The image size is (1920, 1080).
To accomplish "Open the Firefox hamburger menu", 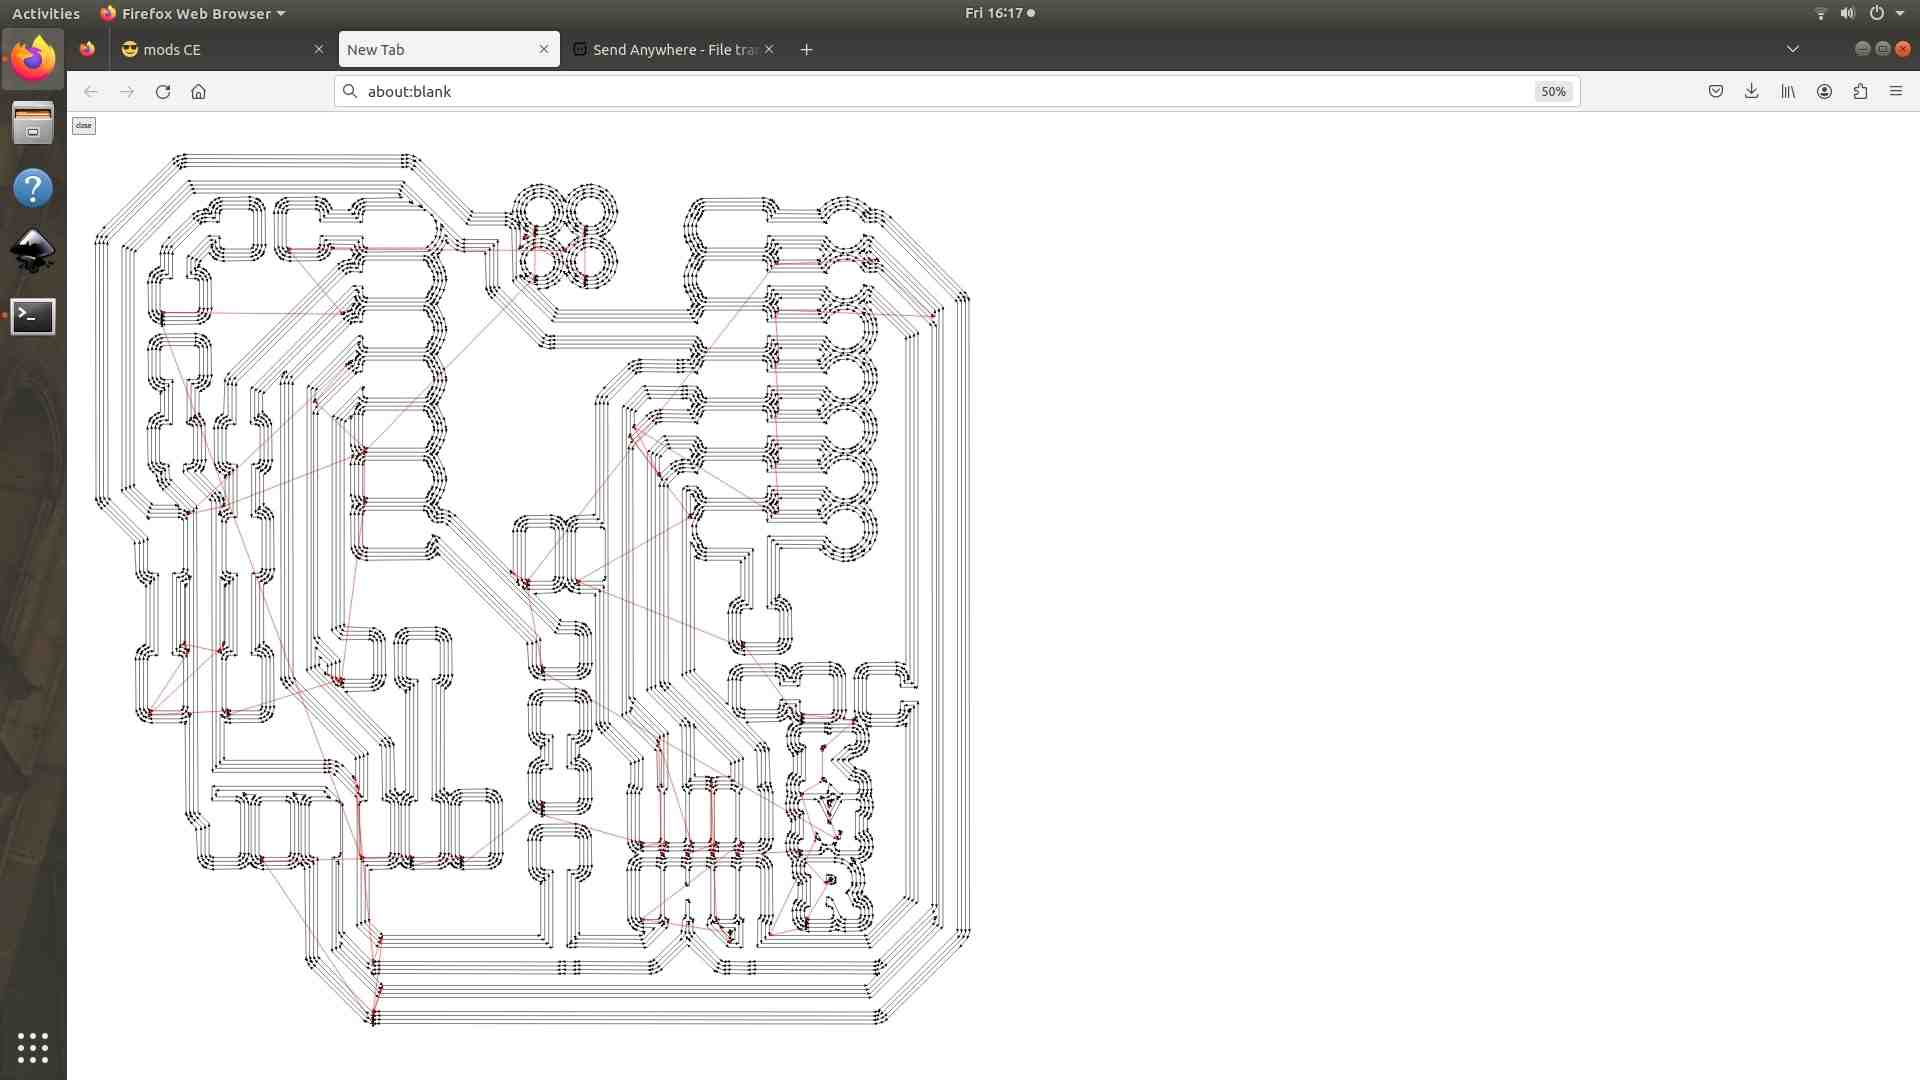I will pyautogui.click(x=1895, y=91).
